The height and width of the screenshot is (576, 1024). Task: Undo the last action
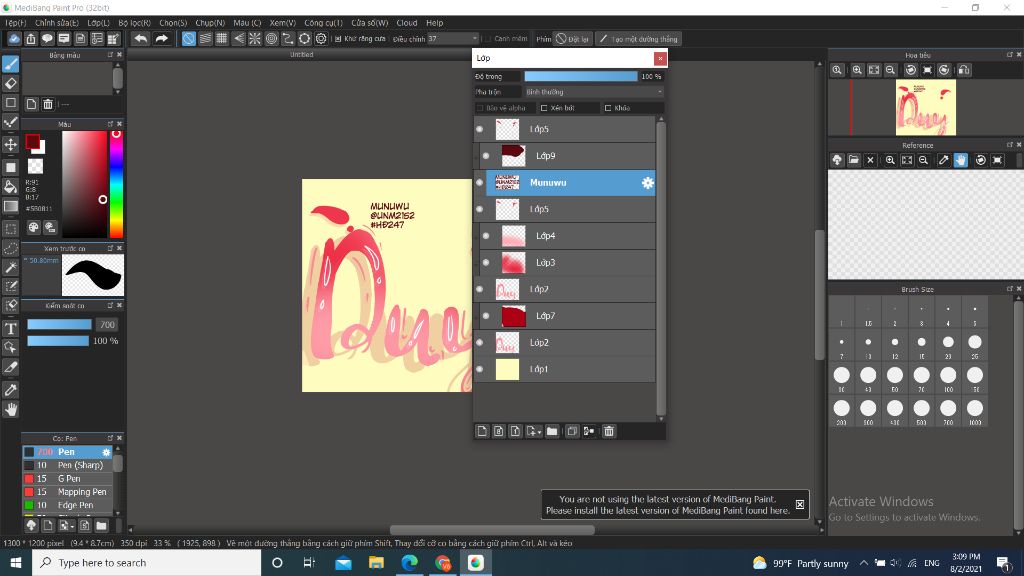(x=140, y=39)
